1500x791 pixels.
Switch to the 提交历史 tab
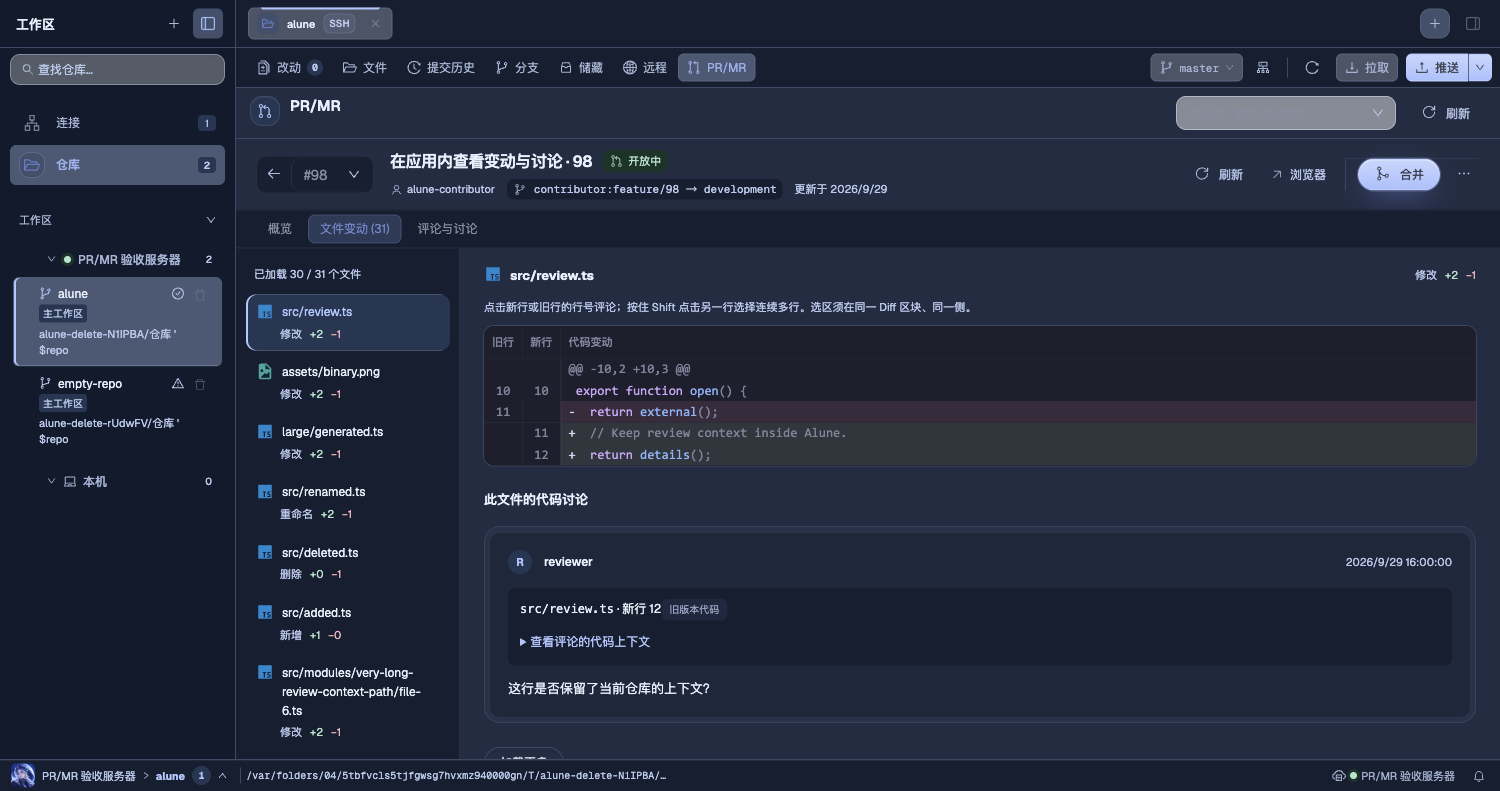point(441,68)
